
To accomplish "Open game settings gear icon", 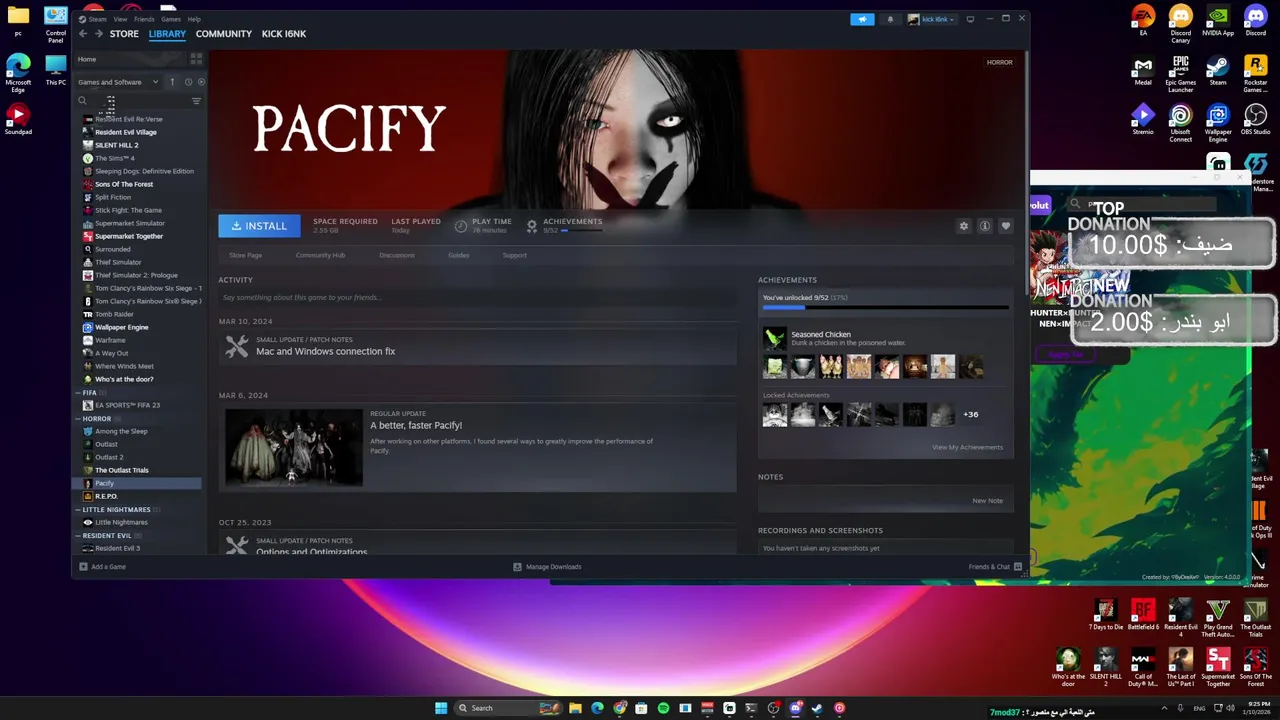I will (964, 226).
